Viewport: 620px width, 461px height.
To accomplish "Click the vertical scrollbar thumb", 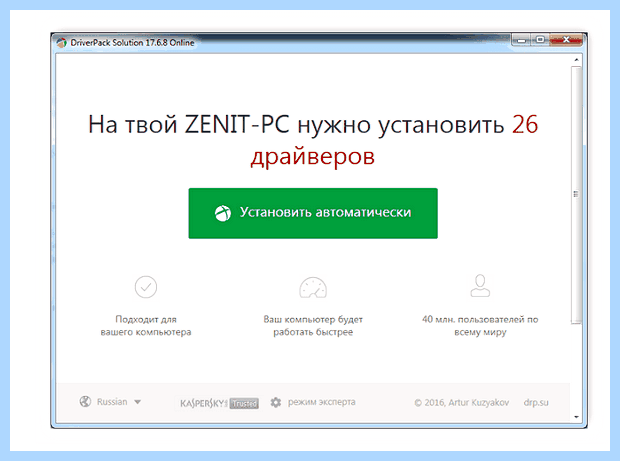I will pos(577,195).
